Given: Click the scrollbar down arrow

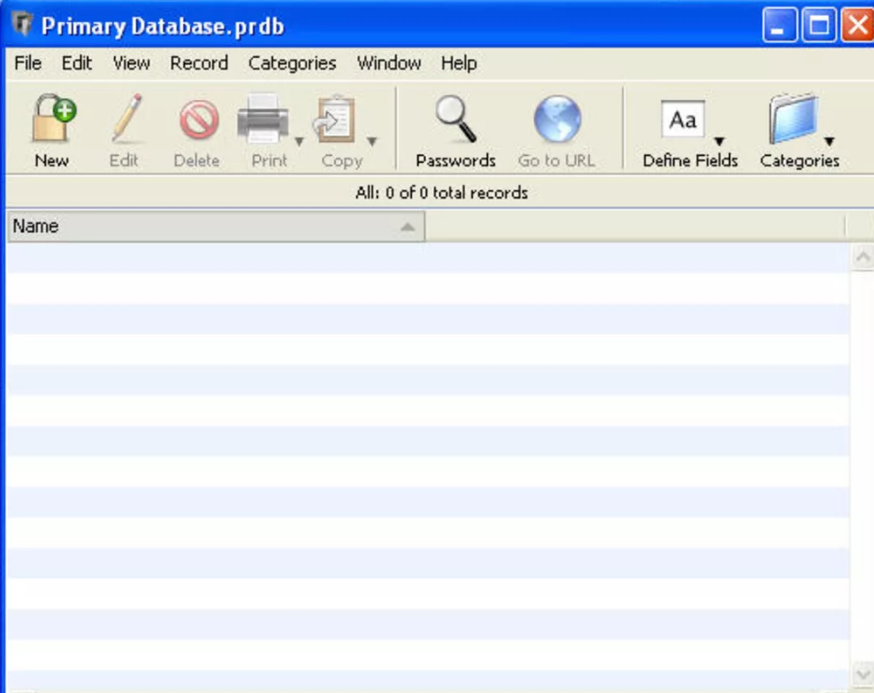Looking at the screenshot, I should [x=862, y=674].
